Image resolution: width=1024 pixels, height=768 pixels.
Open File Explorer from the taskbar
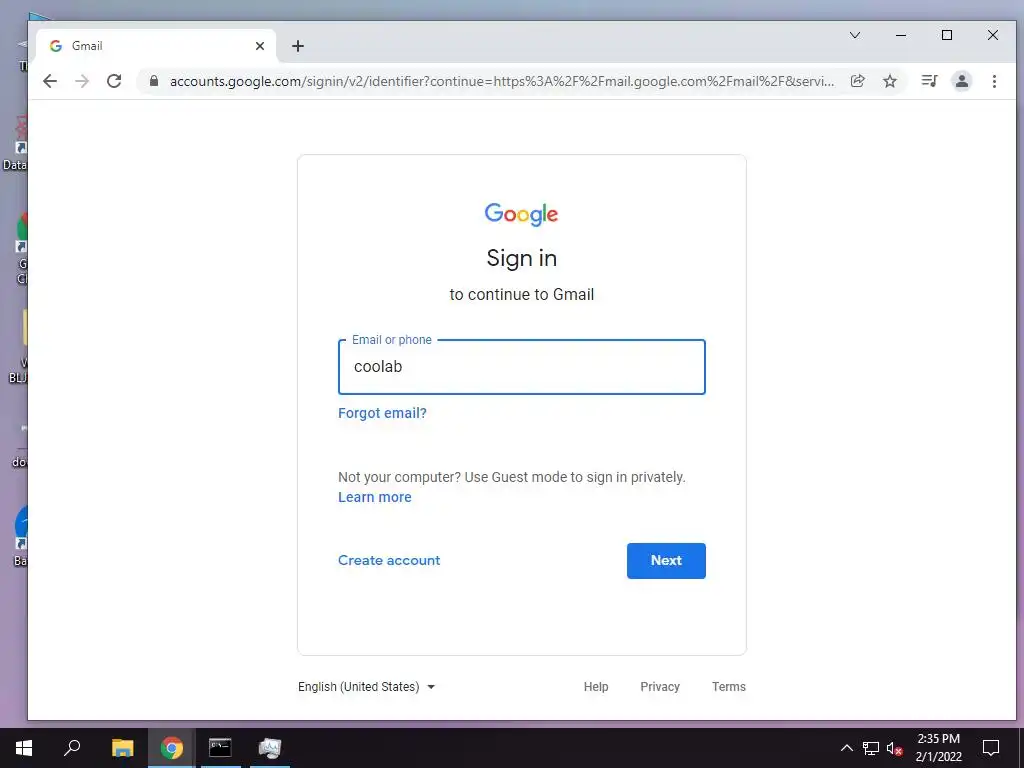click(122, 748)
